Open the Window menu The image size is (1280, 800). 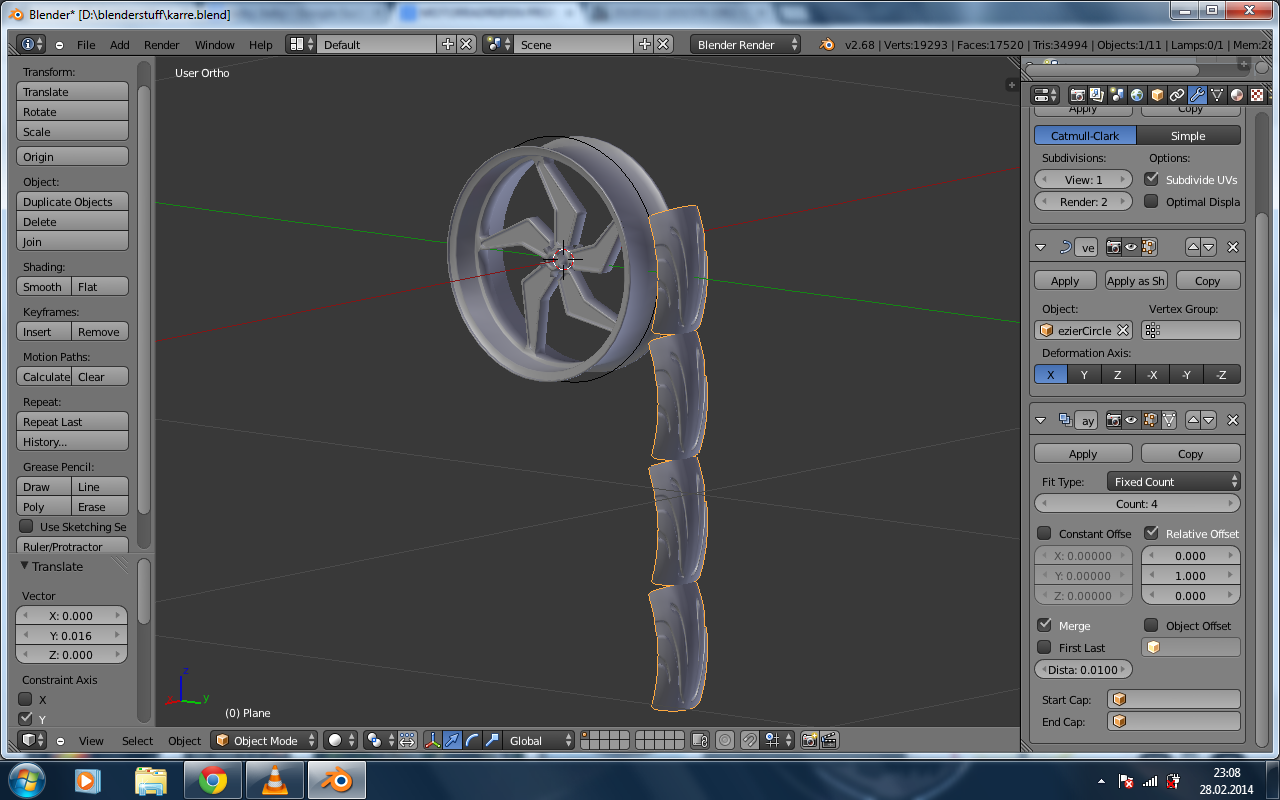point(214,45)
